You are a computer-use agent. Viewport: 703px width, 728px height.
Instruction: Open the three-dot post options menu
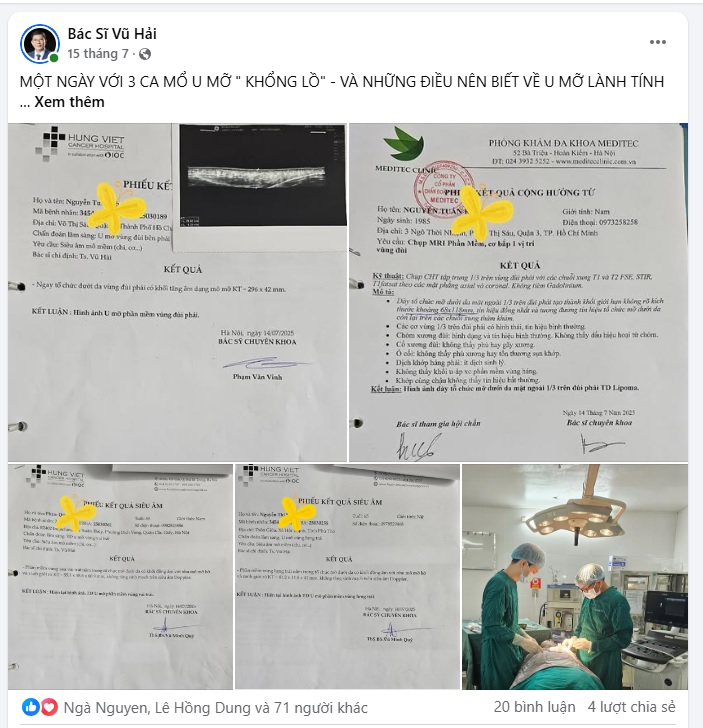657,42
